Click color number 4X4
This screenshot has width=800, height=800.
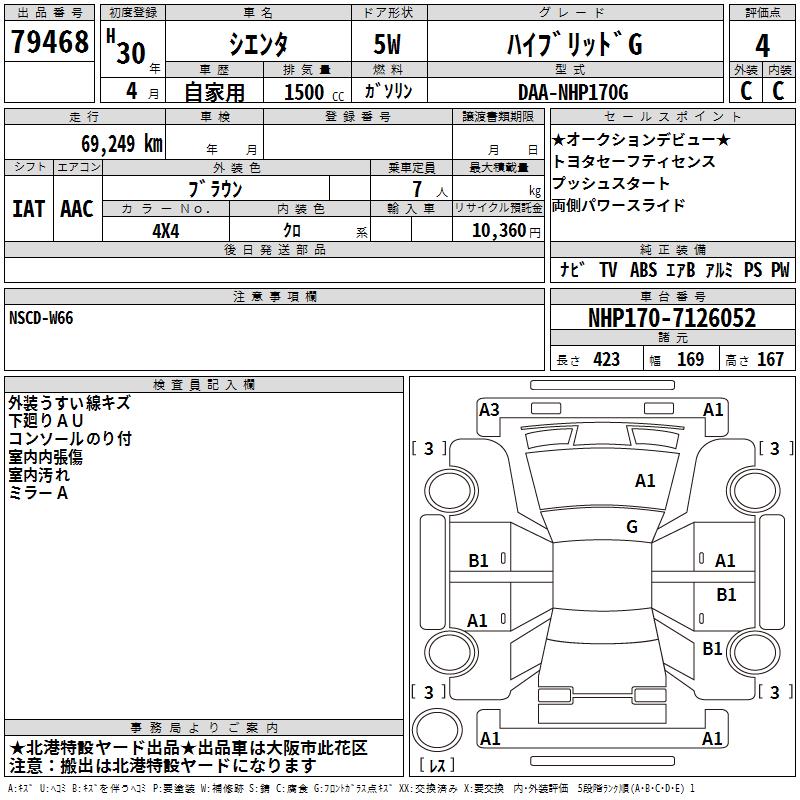166,231
